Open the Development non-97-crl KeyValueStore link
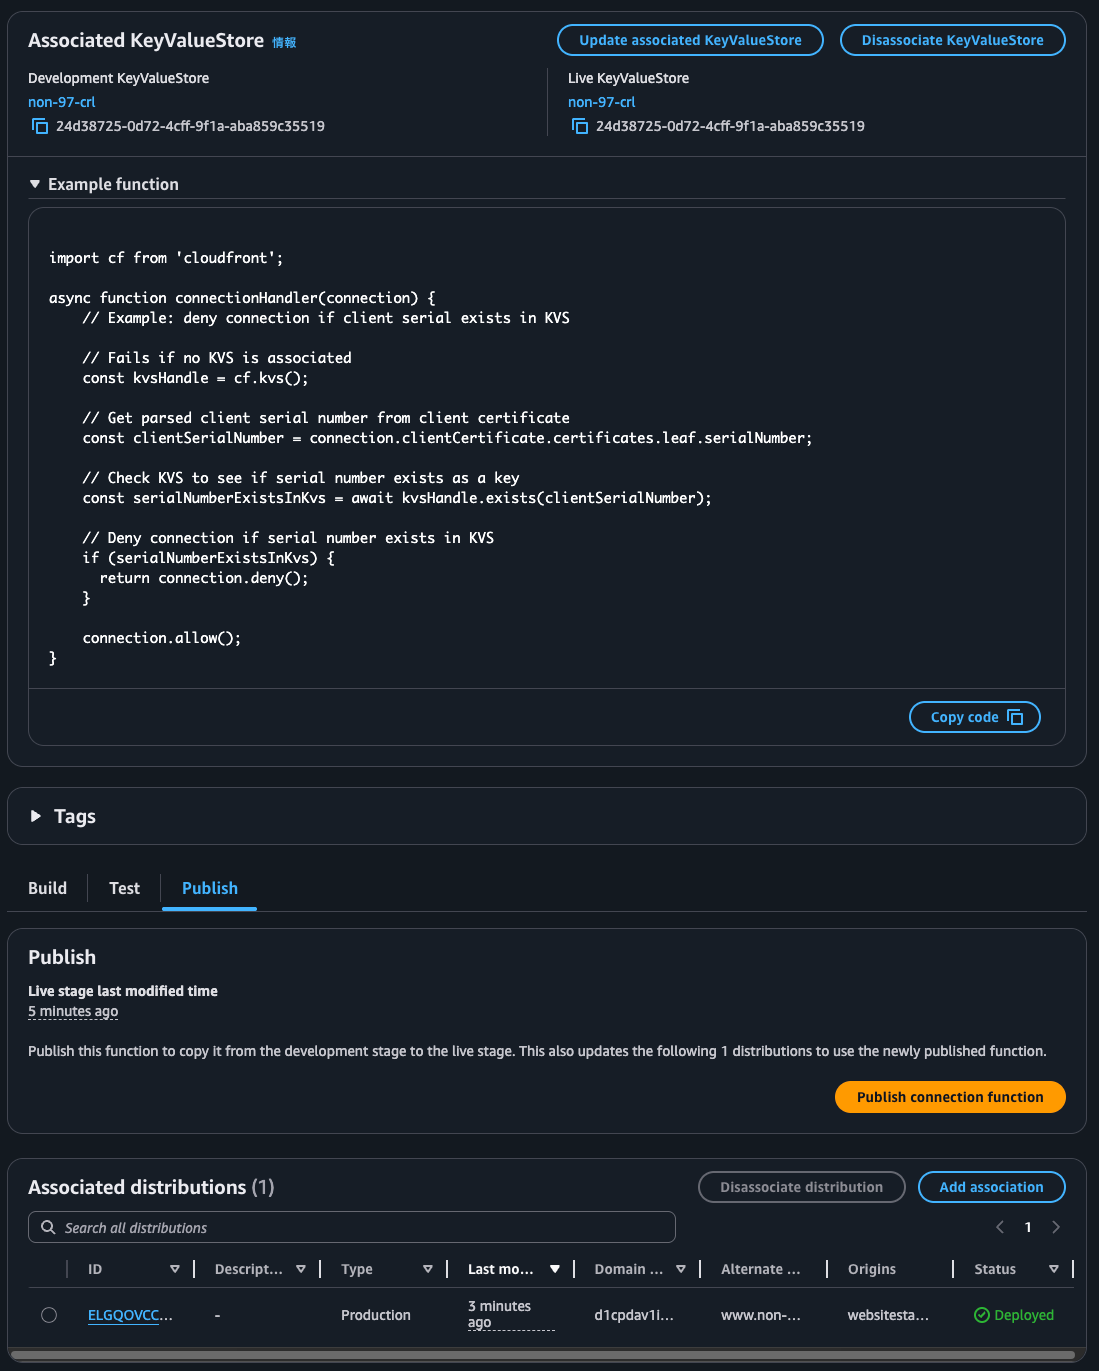 click(x=61, y=102)
